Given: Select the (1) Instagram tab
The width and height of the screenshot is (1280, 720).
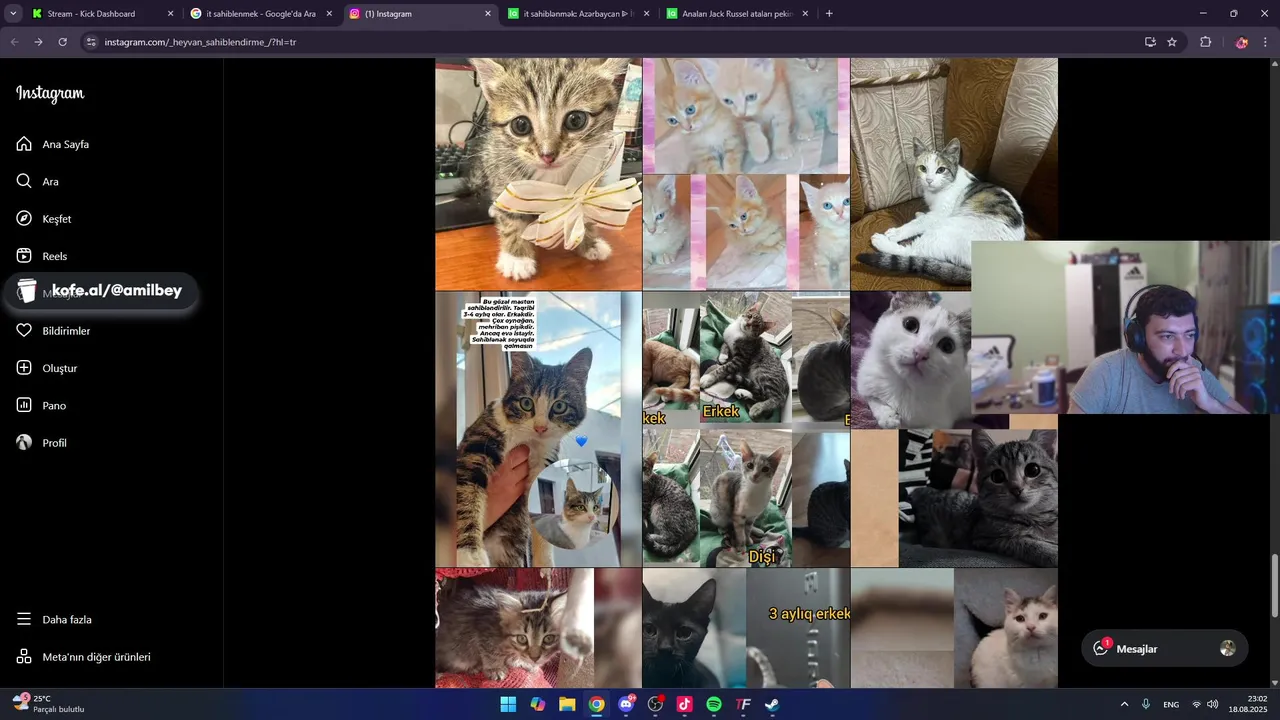Looking at the screenshot, I should click(420, 14).
